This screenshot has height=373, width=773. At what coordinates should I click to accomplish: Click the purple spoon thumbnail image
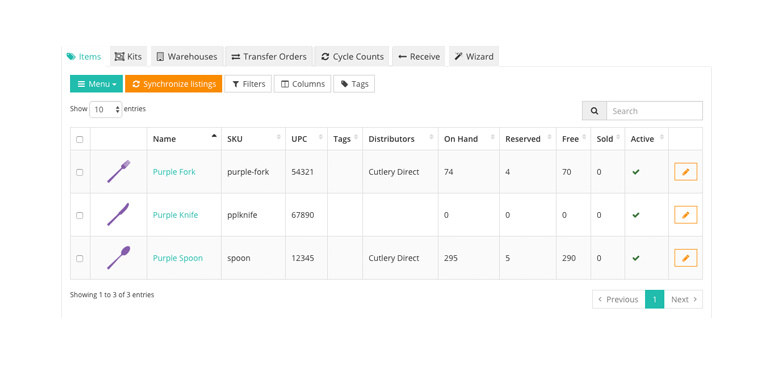[118, 257]
